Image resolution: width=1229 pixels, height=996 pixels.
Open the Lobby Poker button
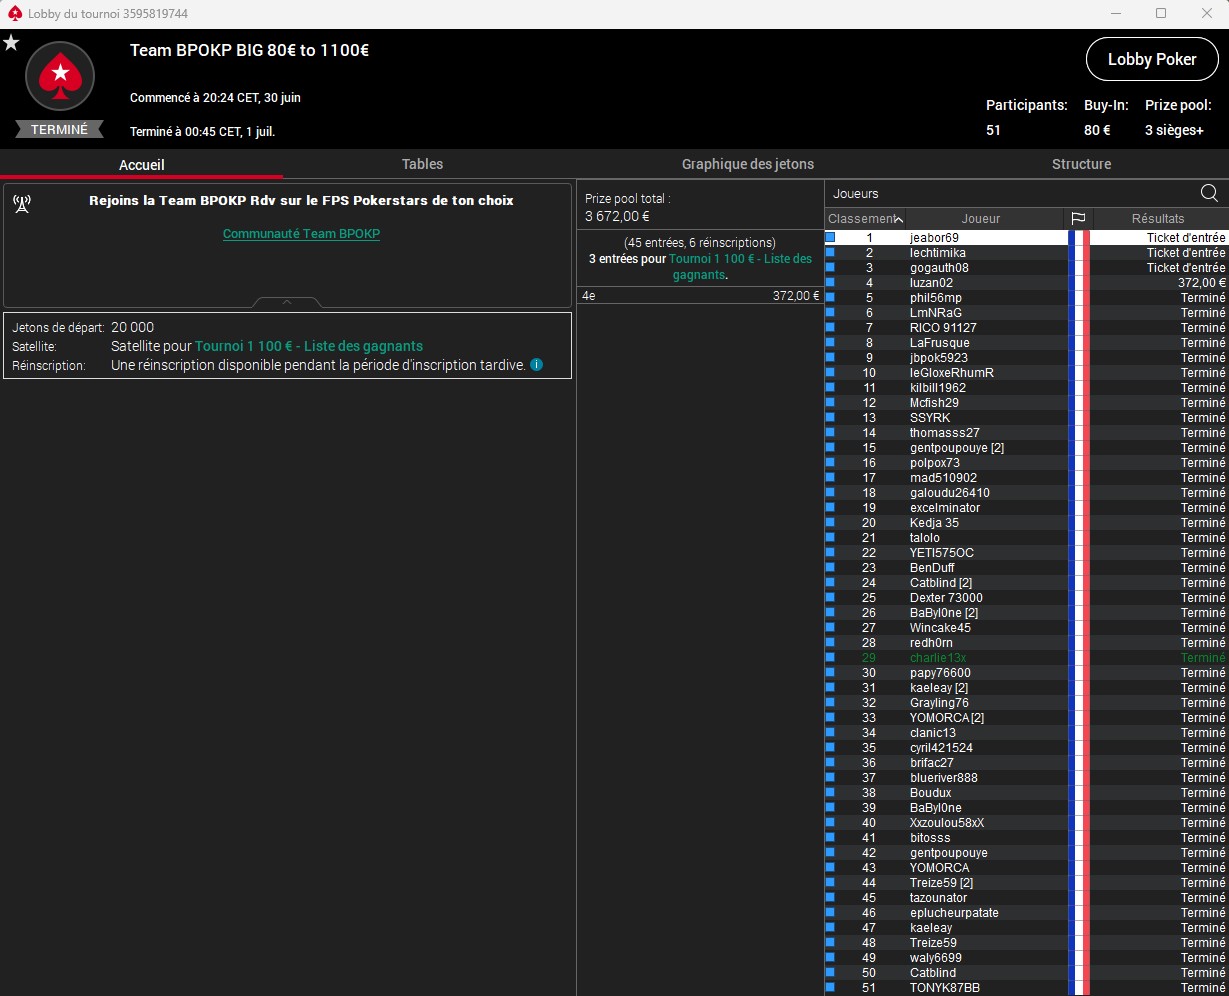[x=1152, y=59]
